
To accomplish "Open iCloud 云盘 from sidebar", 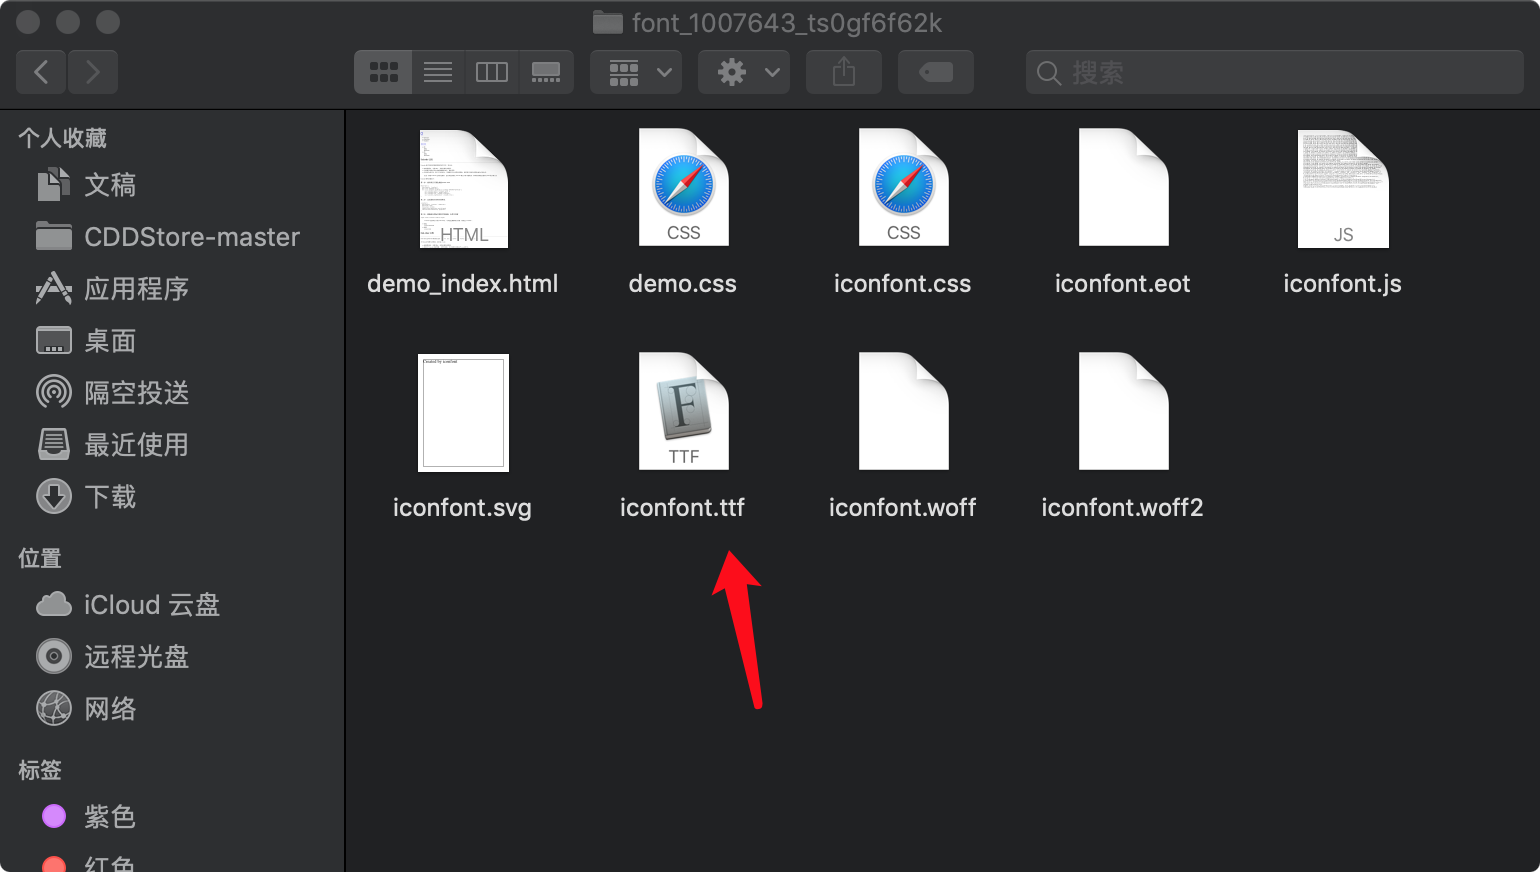I will pos(150,604).
